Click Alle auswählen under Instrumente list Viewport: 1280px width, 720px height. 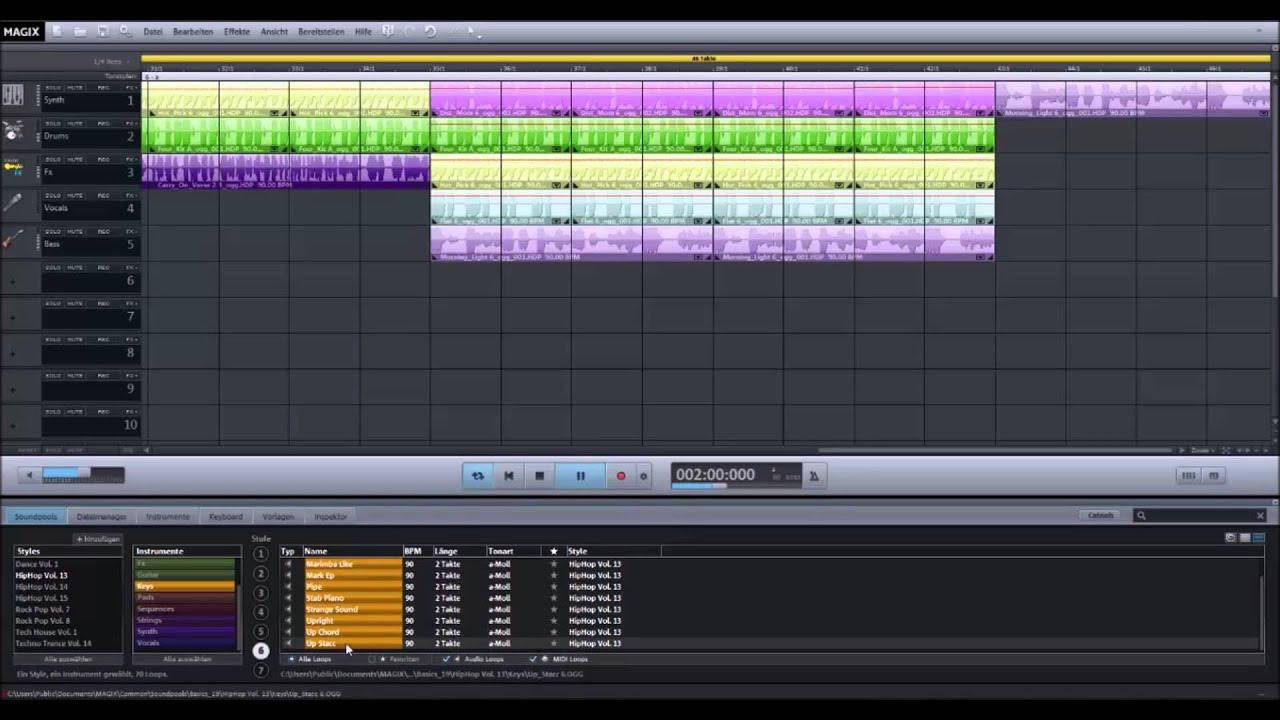tap(187, 659)
